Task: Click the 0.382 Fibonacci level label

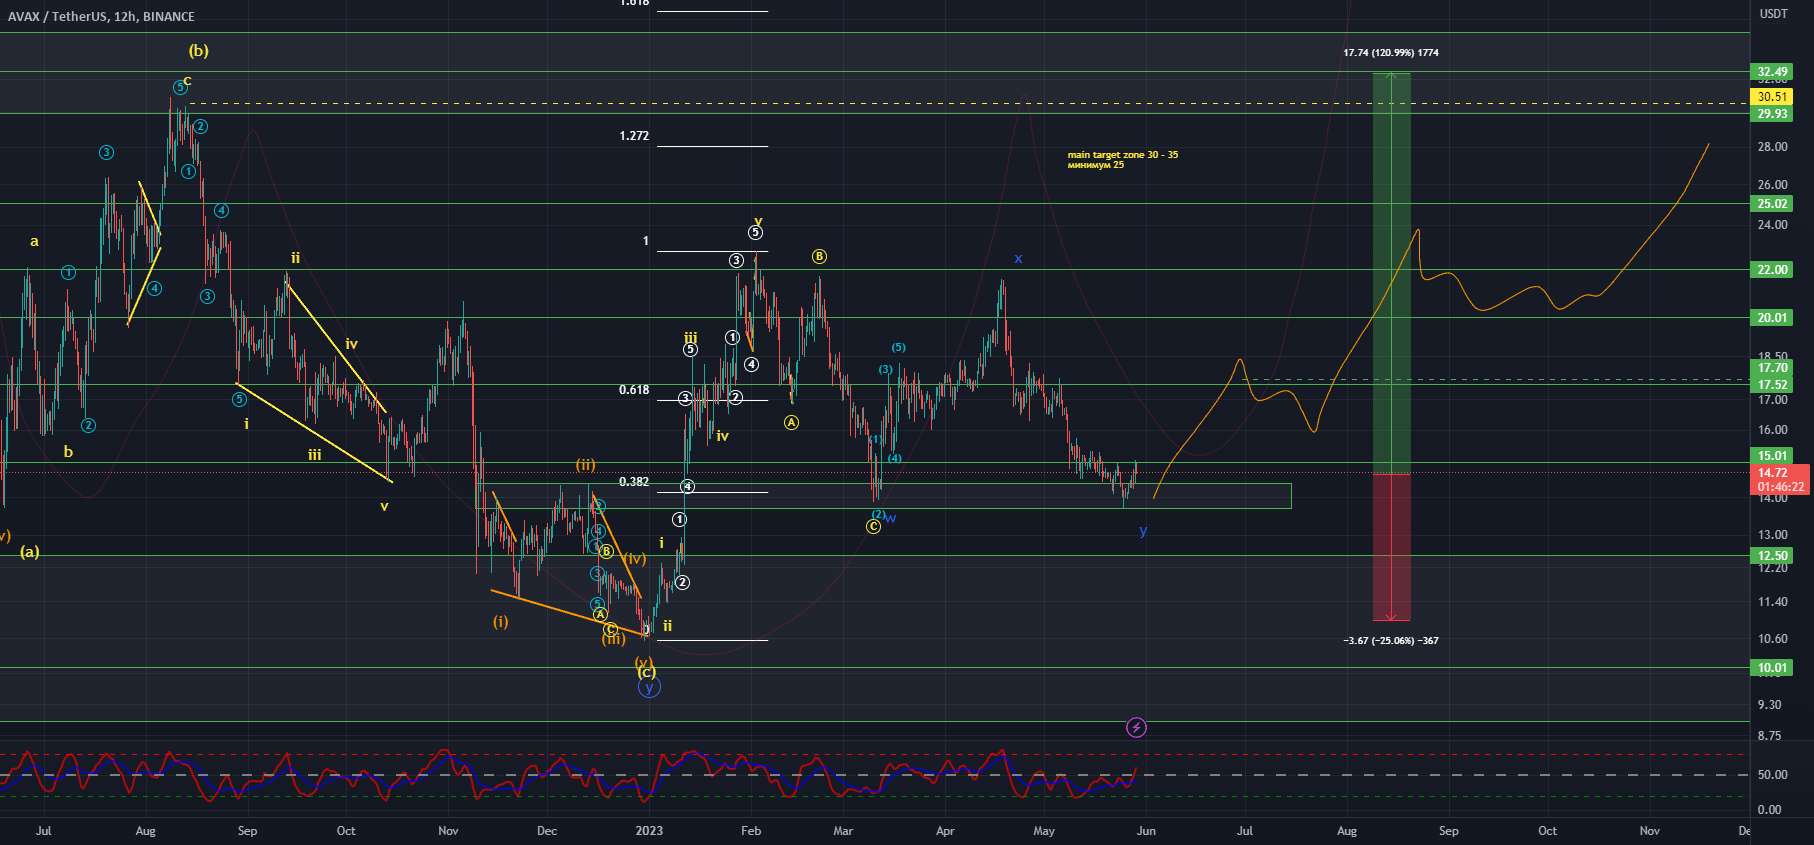Action: [x=634, y=482]
